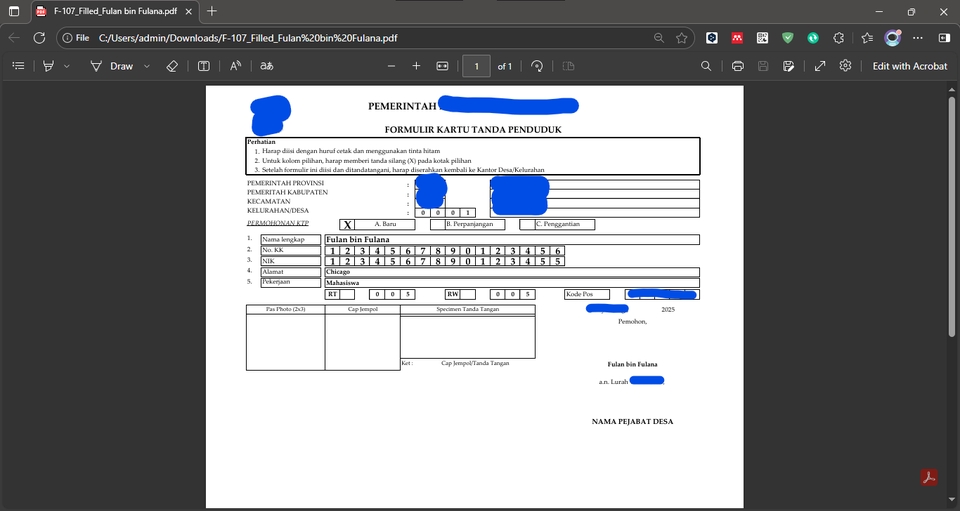Toggle the browser sidebar panel
960x511 pixels.
944,38
